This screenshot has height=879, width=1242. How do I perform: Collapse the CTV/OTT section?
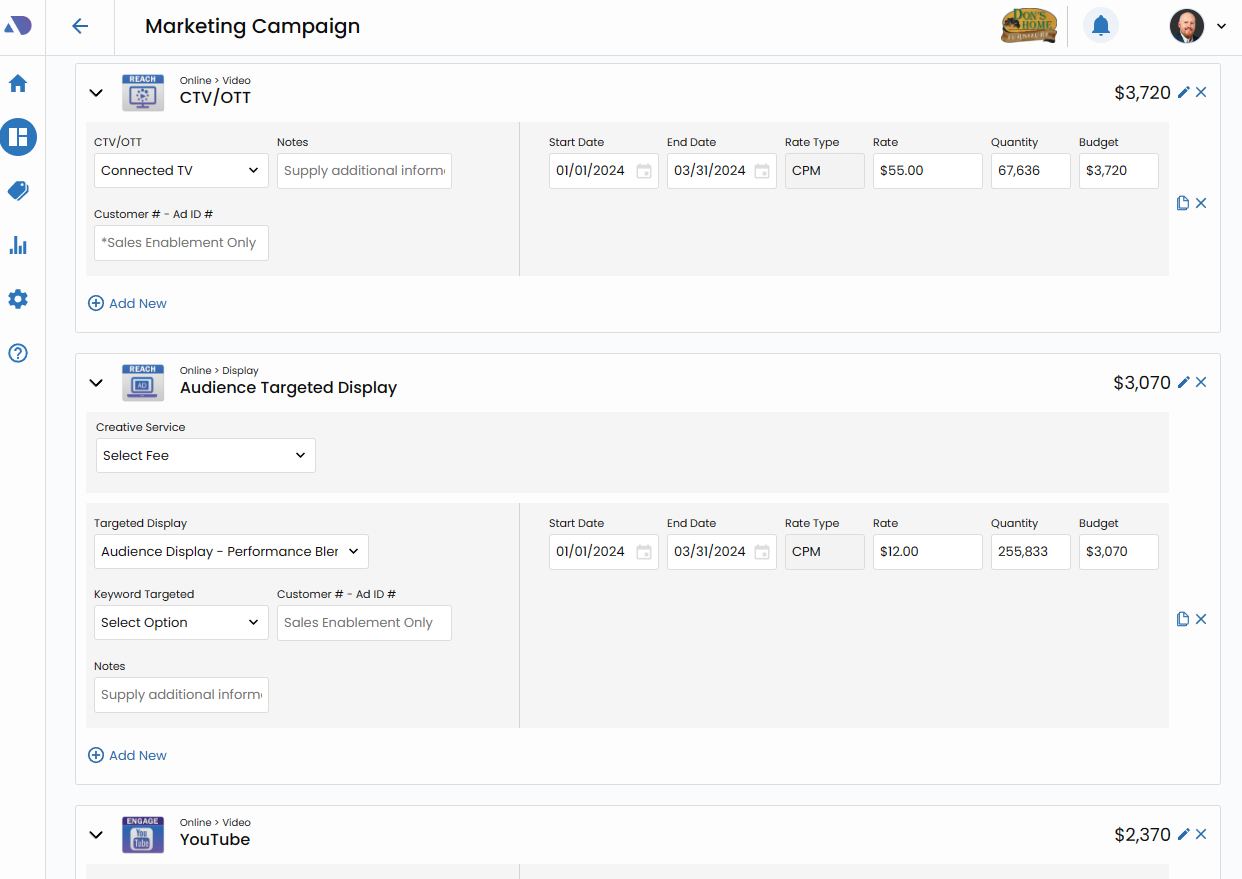pyautogui.click(x=96, y=93)
